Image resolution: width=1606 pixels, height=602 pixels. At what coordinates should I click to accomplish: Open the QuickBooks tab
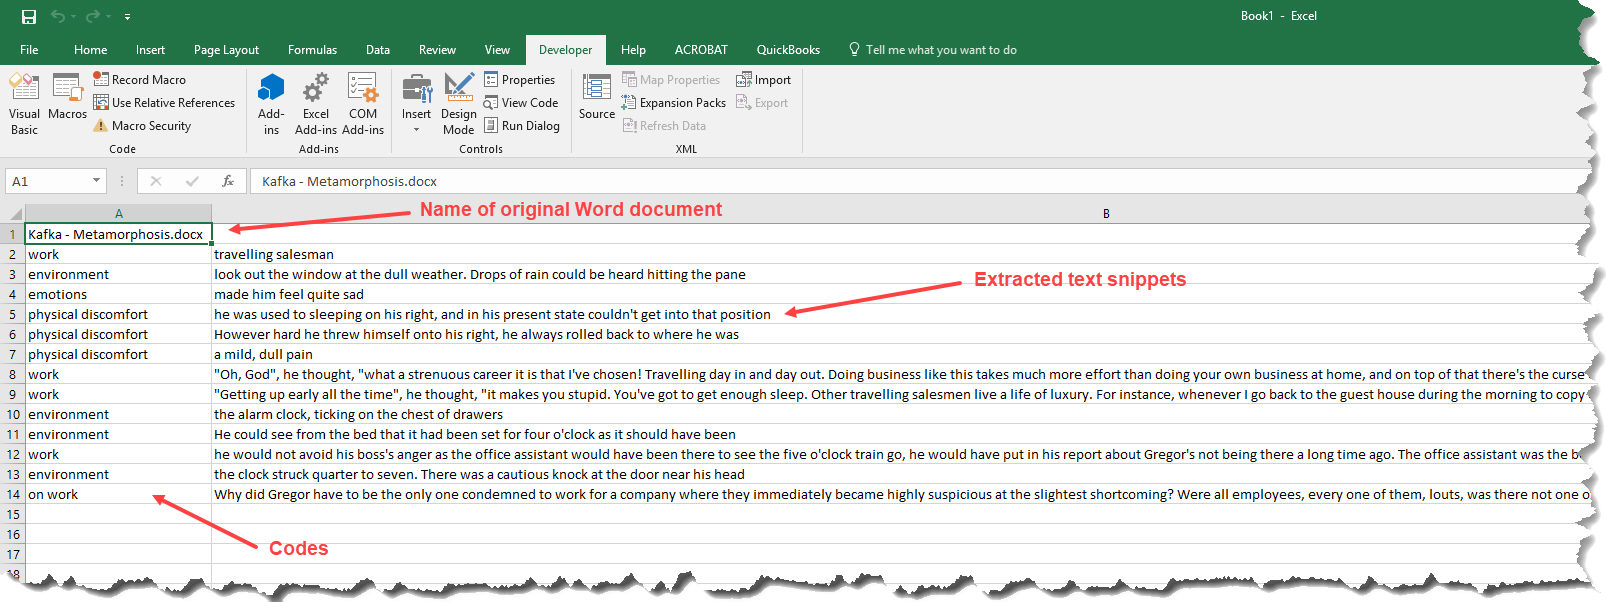788,49
